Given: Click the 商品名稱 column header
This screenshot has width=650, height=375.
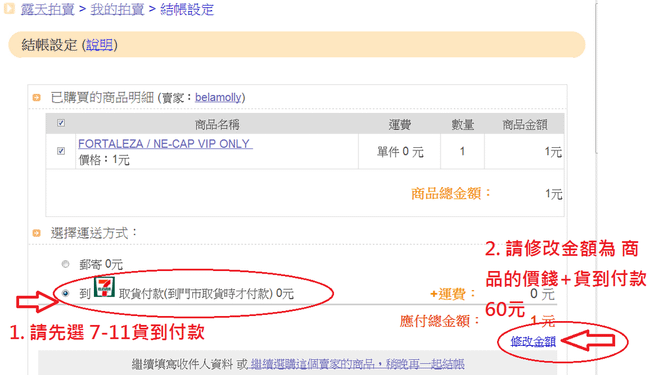Looking at the screenshot, I should click(217, 124).
